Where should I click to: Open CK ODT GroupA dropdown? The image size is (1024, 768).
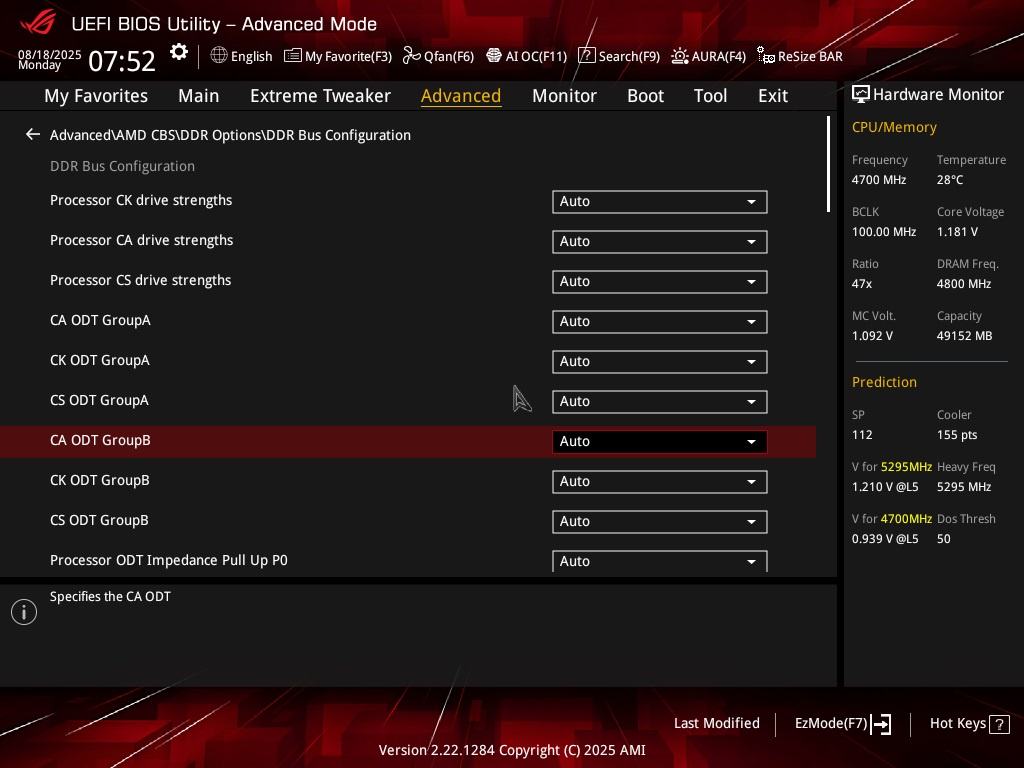[x=659, y=361]
